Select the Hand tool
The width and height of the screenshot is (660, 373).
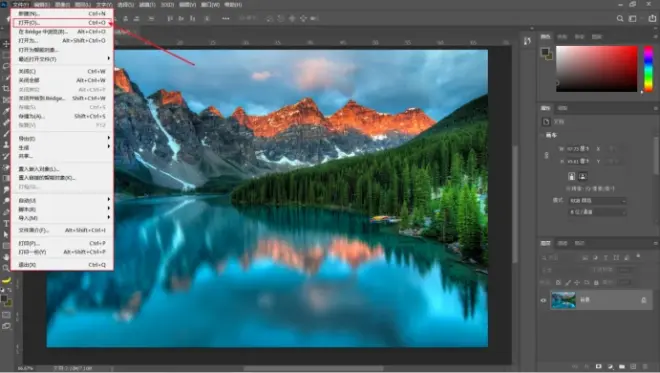click(x=6, y=257)
